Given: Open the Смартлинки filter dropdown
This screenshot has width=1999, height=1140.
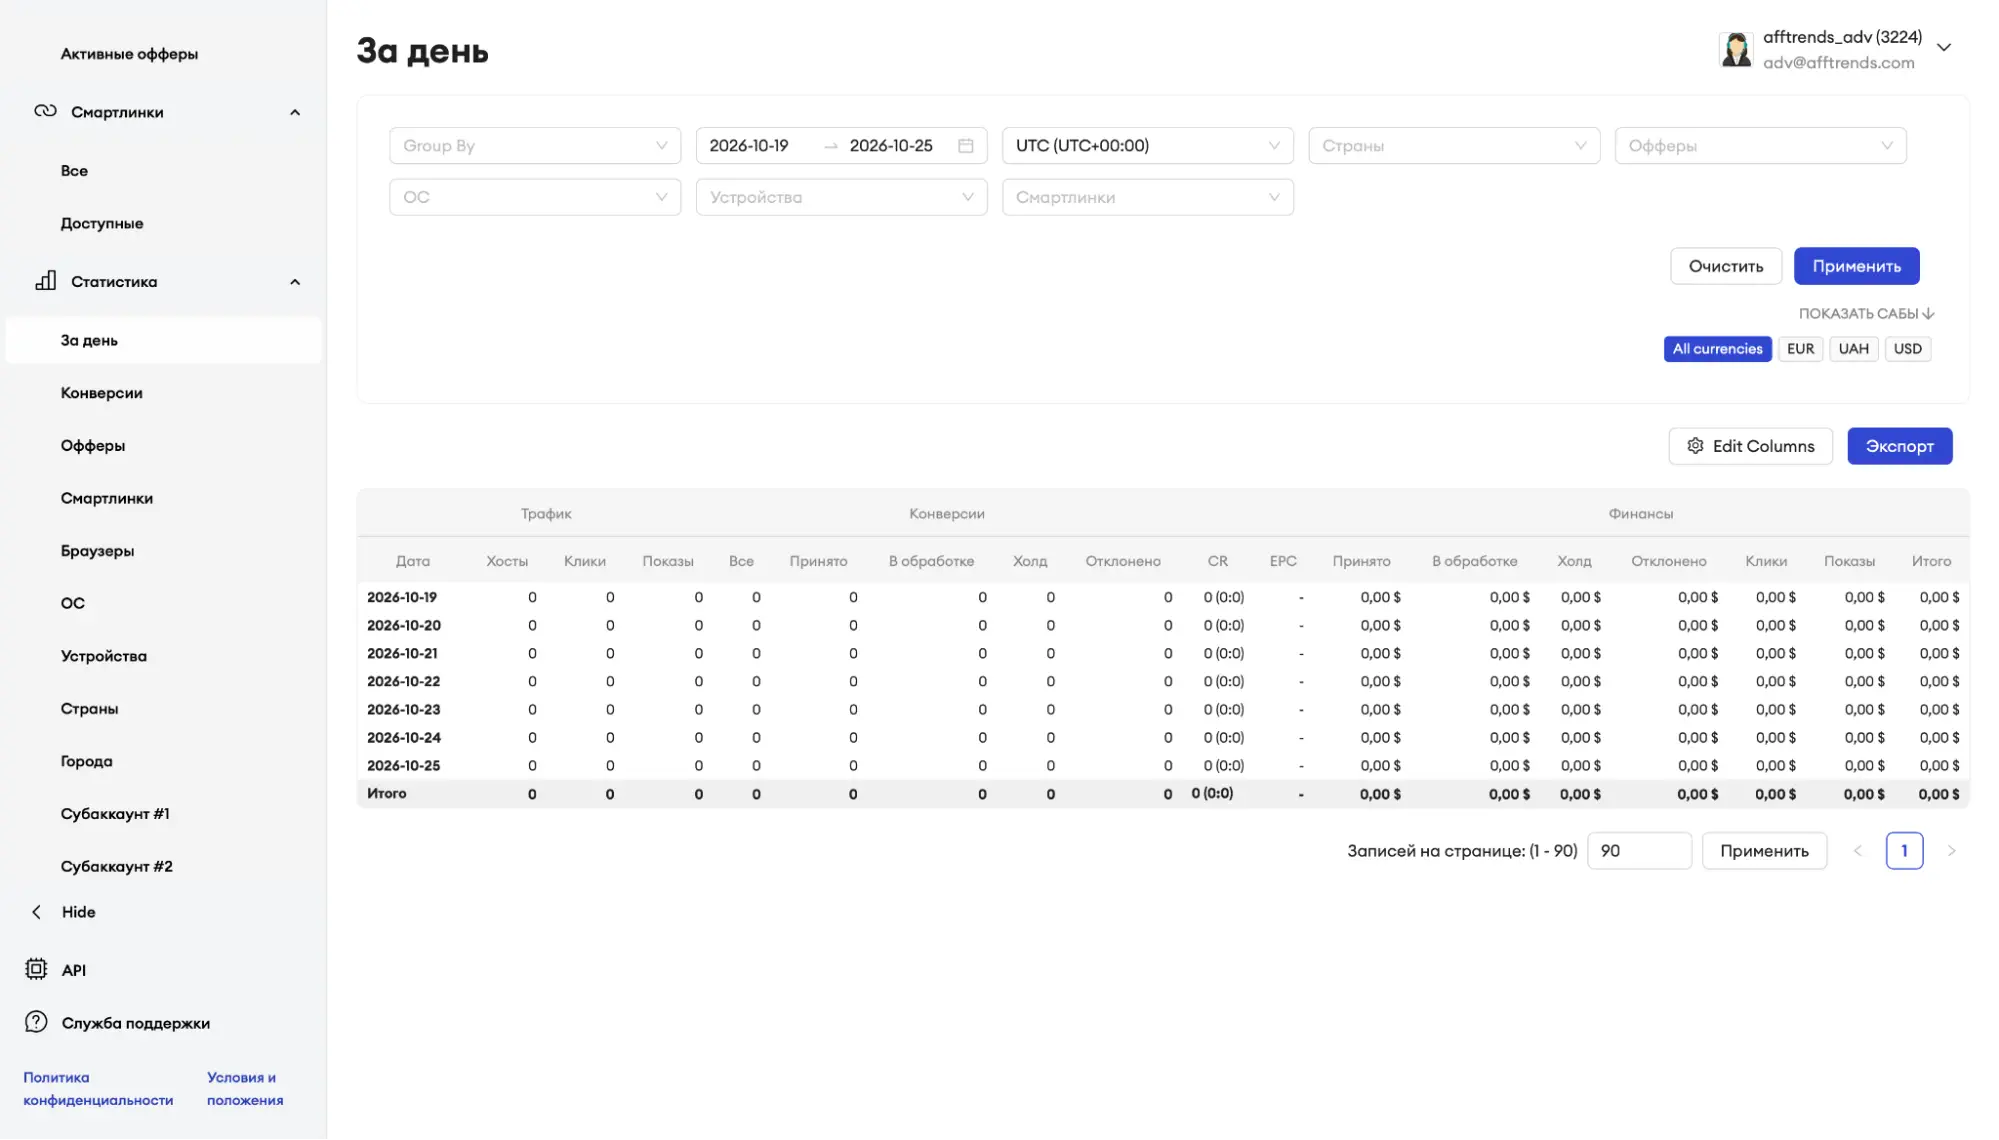Looking at the screenshot, I should (1147, 197).
